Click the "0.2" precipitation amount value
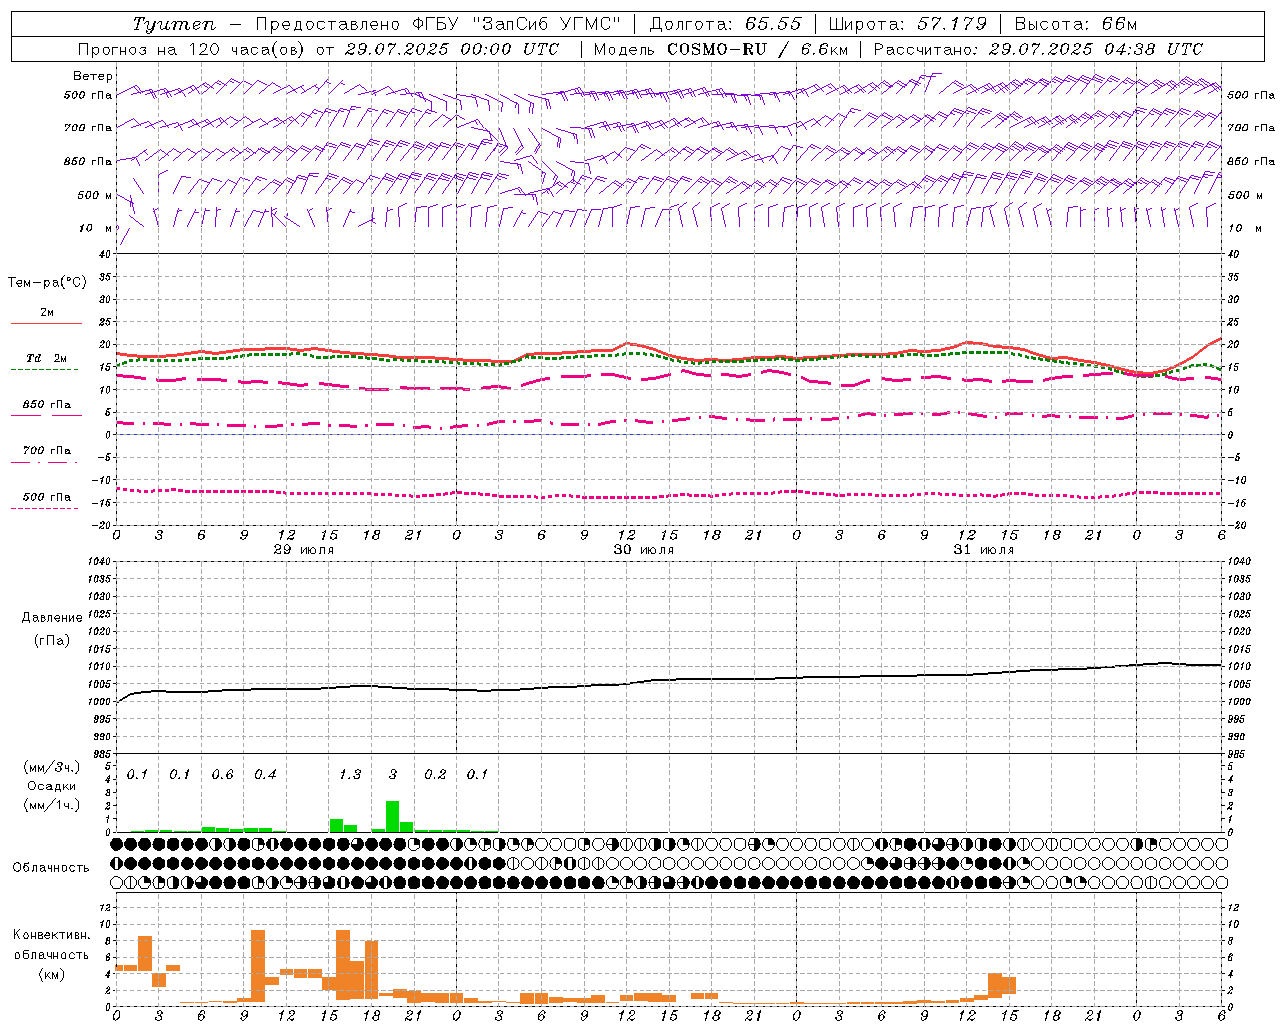Viewport: 1280px width, 1024px height. [x=435, y=775]
